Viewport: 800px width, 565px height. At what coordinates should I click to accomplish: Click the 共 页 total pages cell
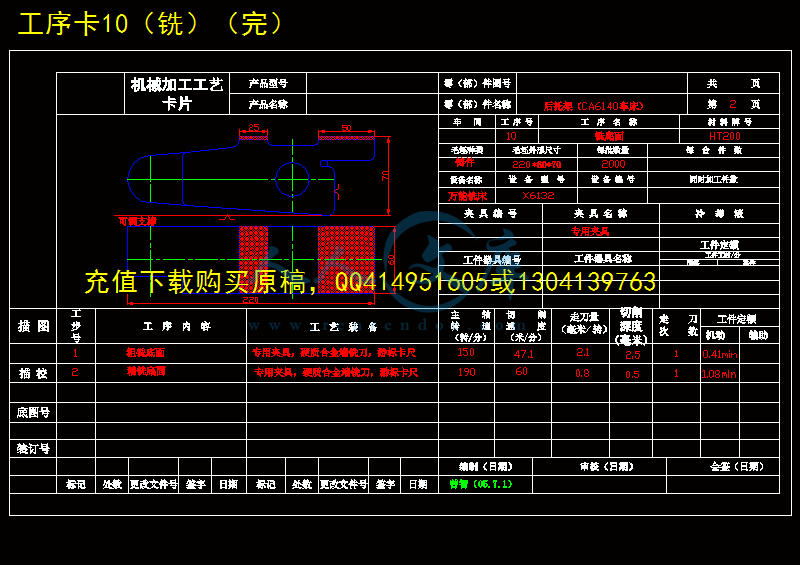[734, 83]
